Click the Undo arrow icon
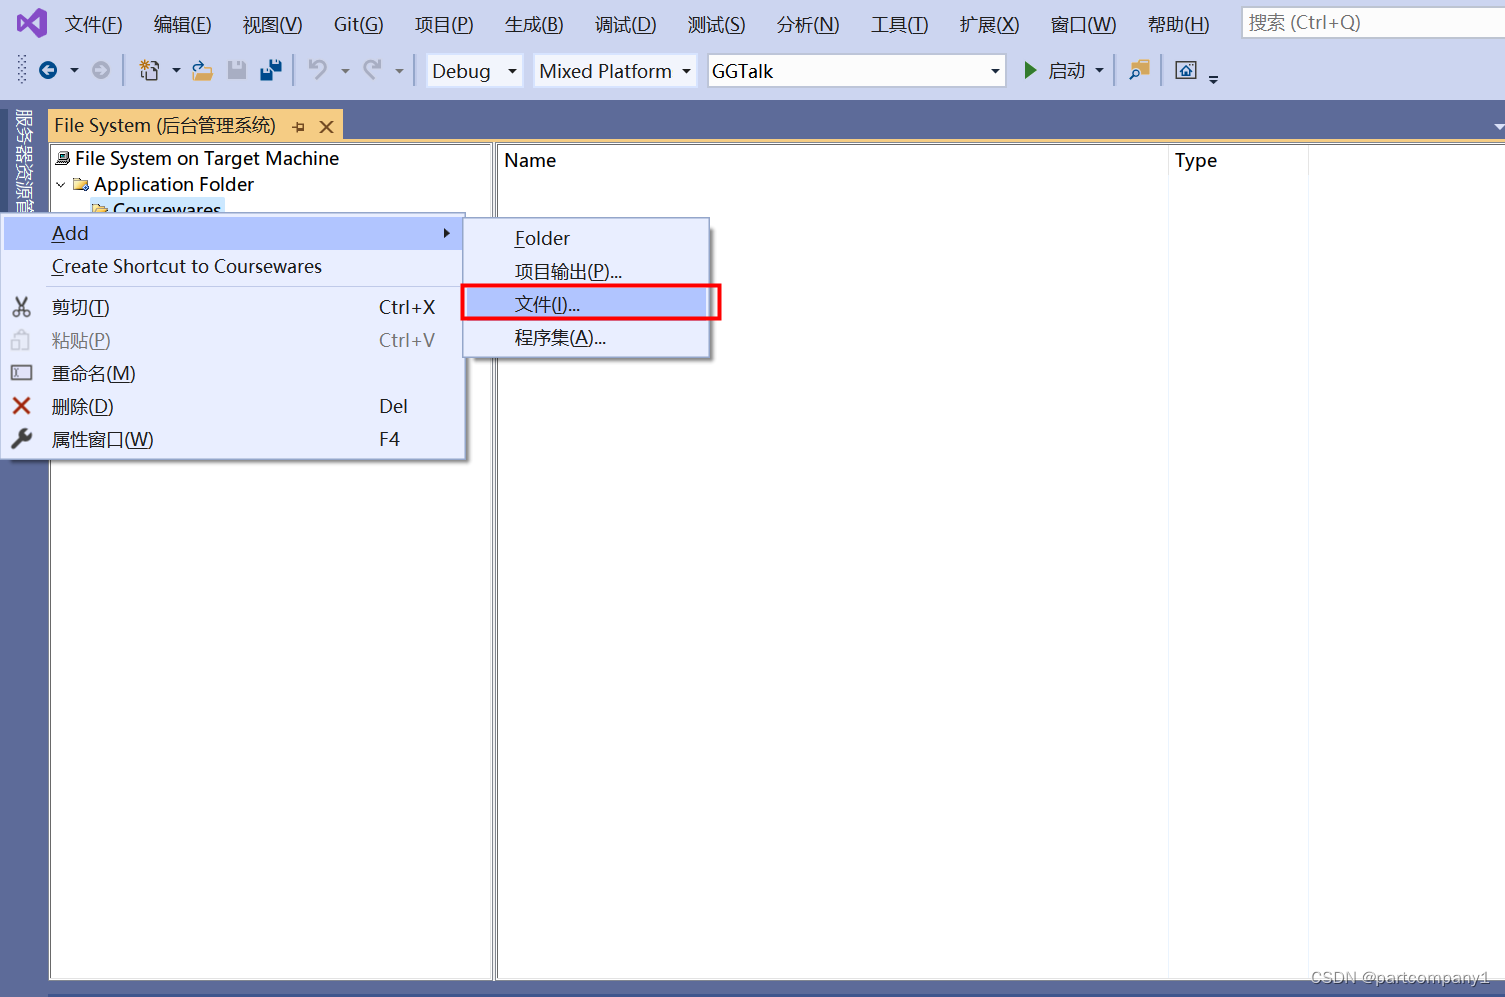Image resolution: width=1505 pixels, height=997 pixels. pos(318,70)
